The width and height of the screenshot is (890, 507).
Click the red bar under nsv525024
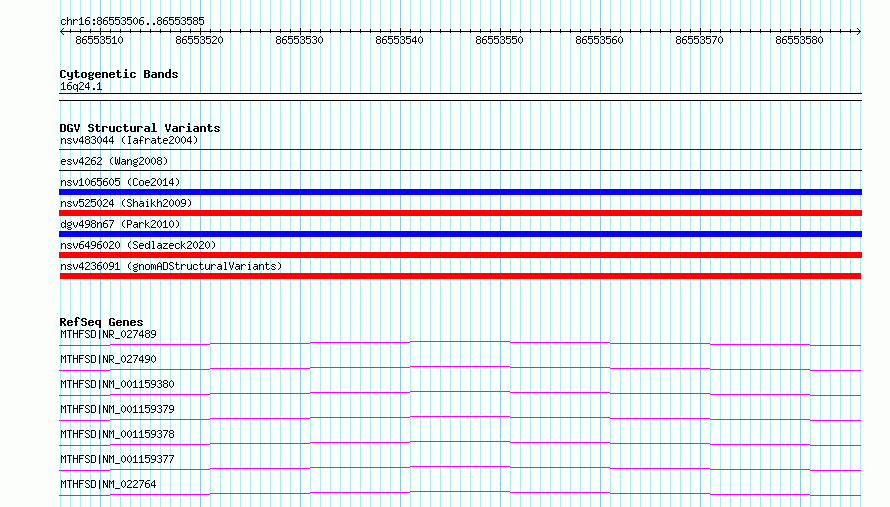[x=460, y=213]
